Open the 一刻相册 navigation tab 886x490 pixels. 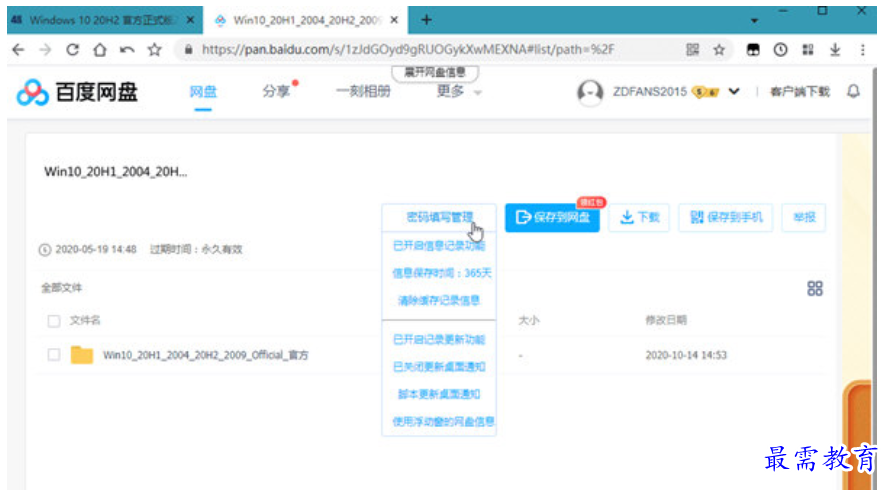(x=363, y=92)
